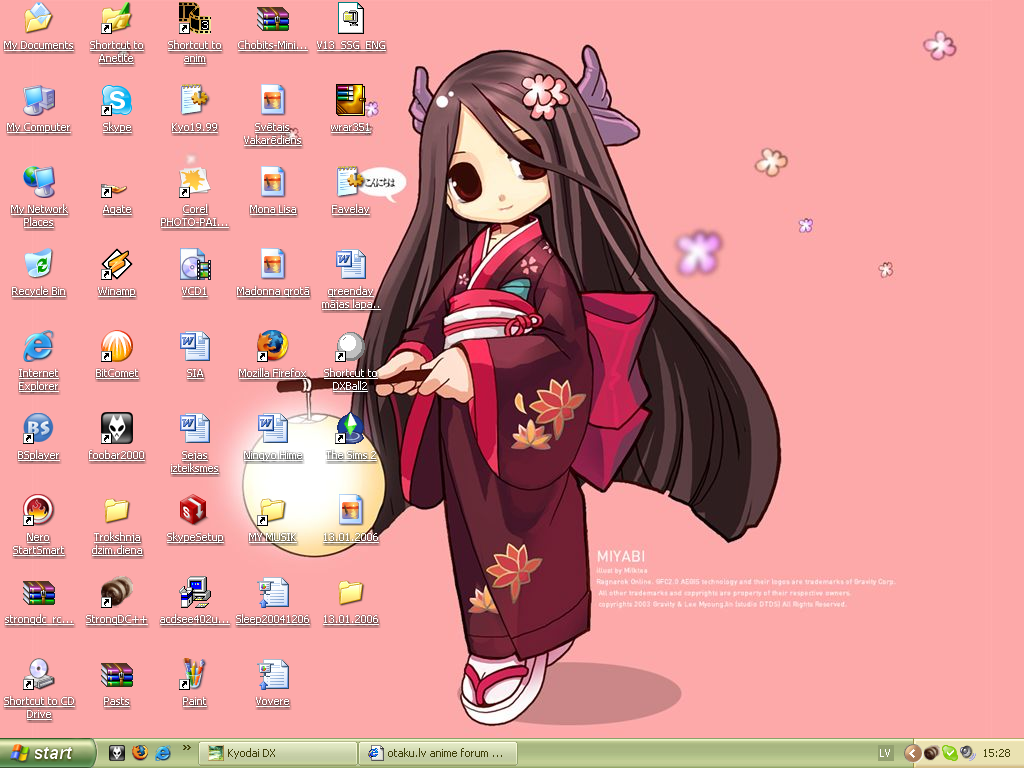
Task: Run the SkypeSetup installer icon
Action: 195,510
